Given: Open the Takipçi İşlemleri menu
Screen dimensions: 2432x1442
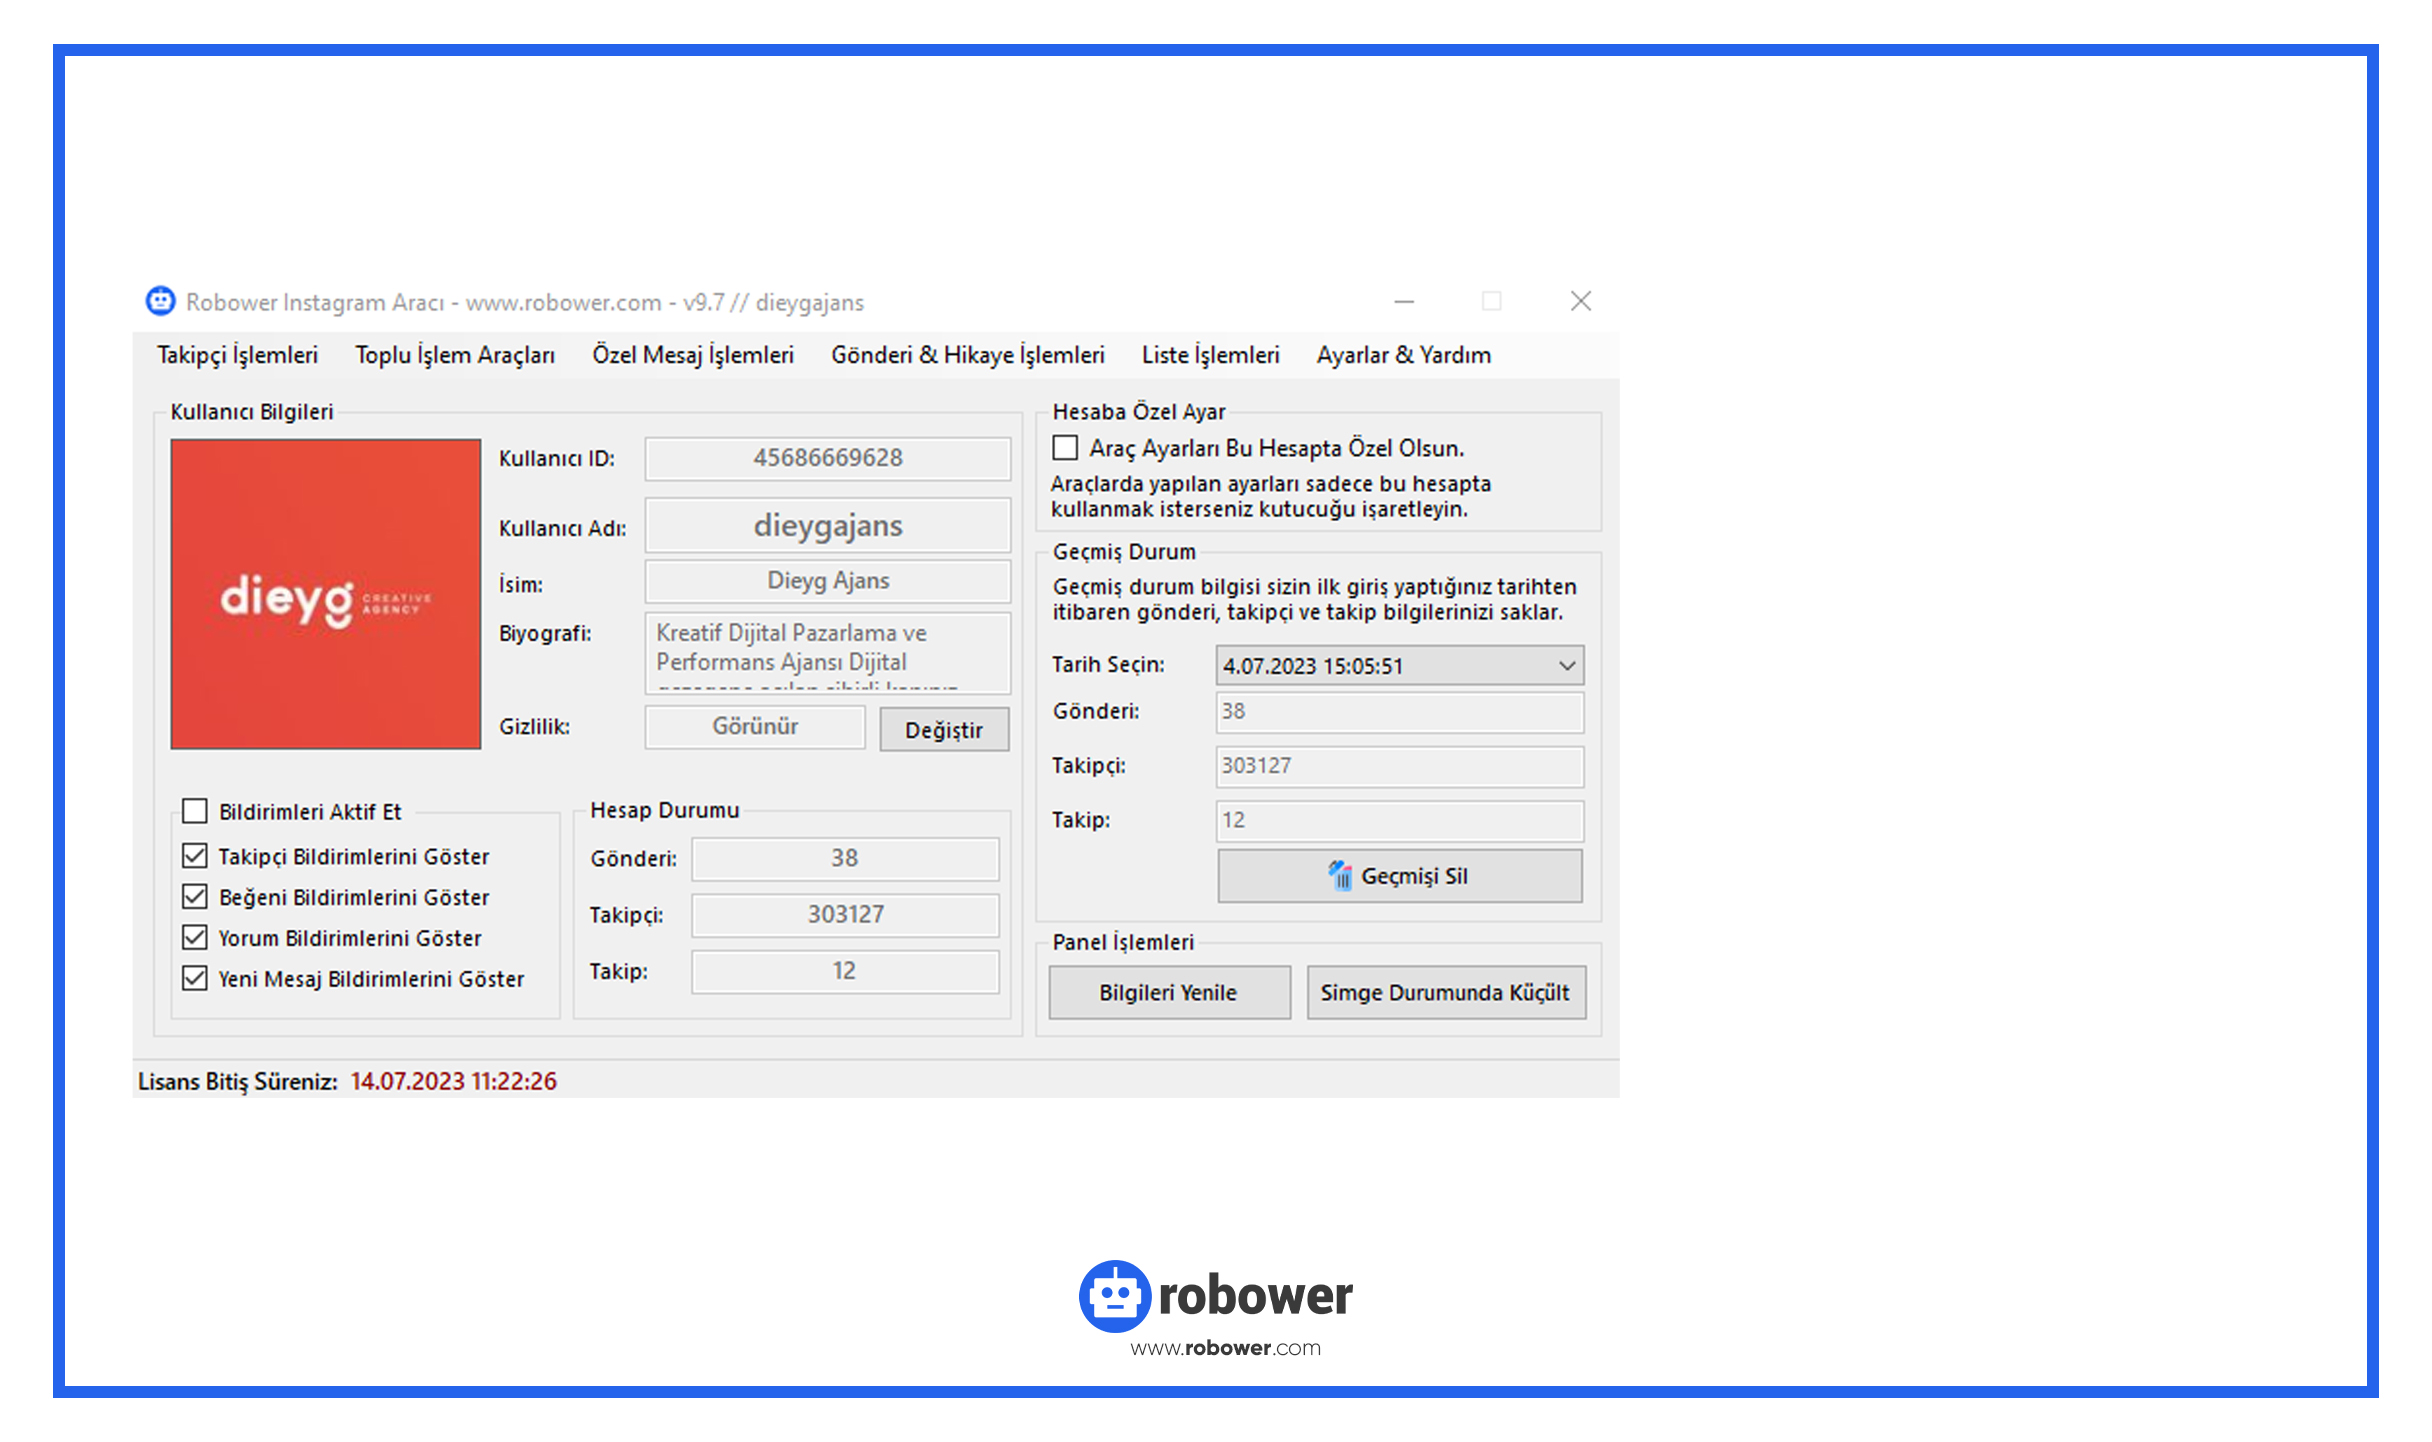Looking at the screenshot, I should point(238,355).
